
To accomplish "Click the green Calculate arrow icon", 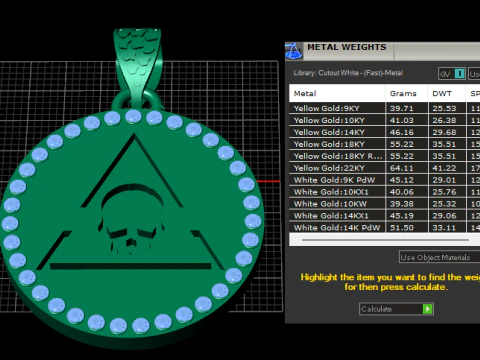I will click(x=427, y=309).
